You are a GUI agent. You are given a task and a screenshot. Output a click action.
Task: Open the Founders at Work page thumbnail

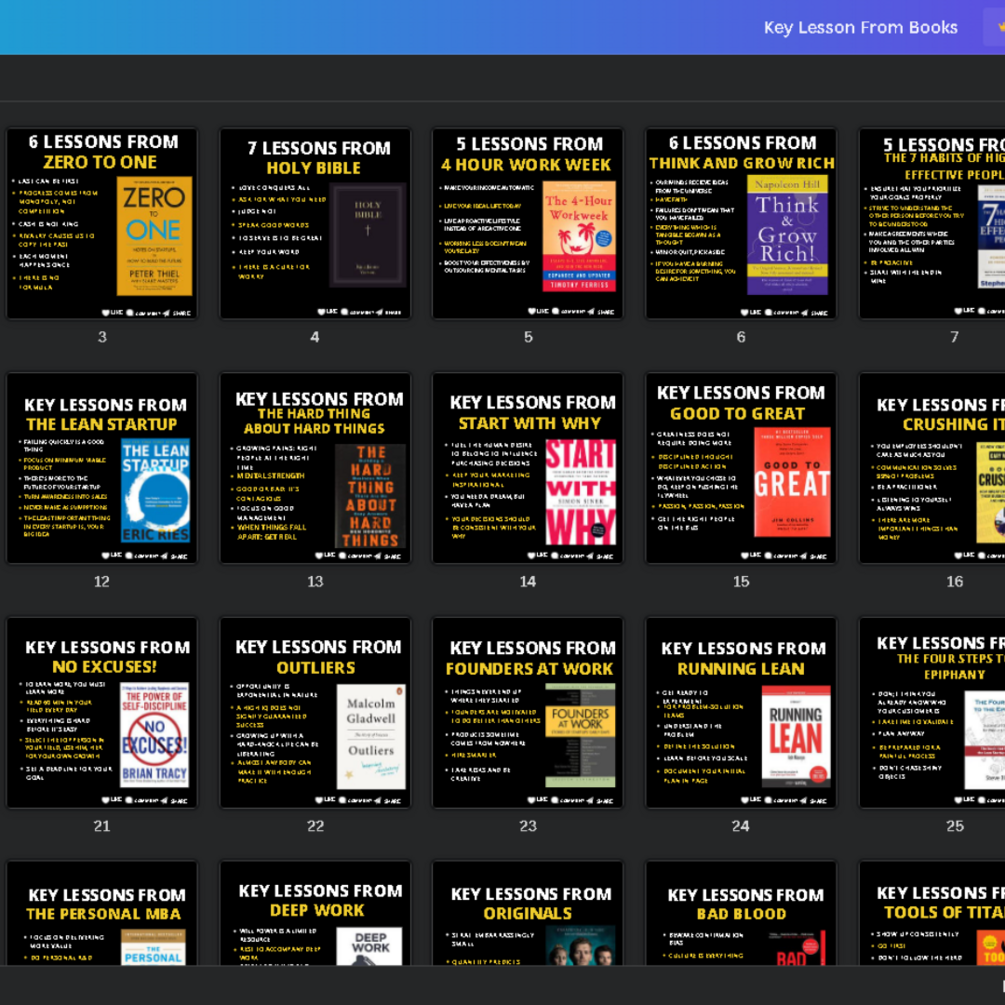tap(527, 713)
